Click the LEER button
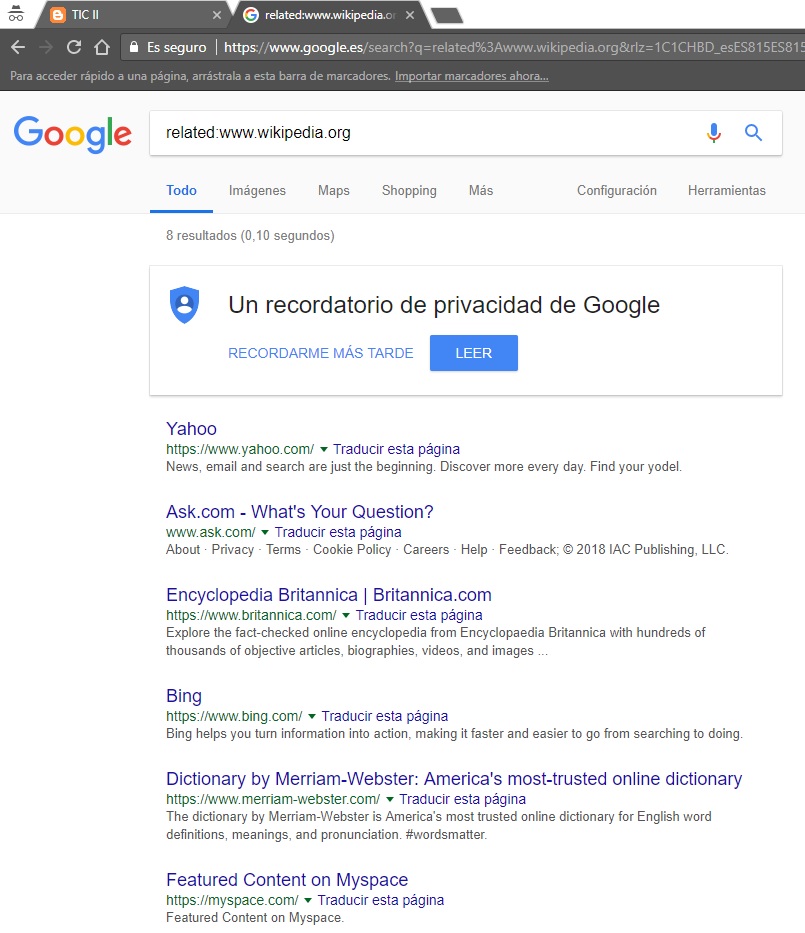The image size is (805, 933). click(473, 352)
